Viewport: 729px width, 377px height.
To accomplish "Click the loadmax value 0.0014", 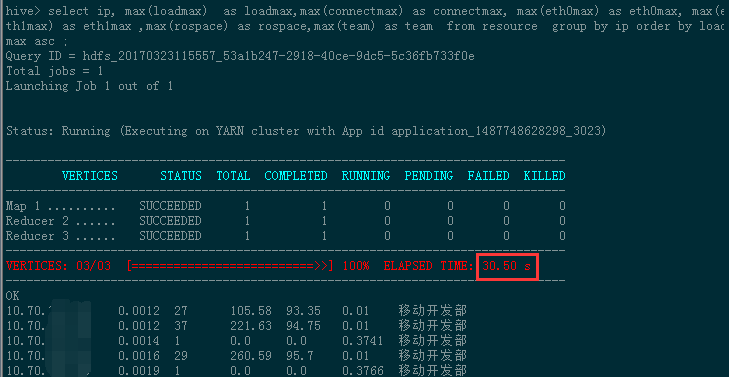I will point(139,341).
